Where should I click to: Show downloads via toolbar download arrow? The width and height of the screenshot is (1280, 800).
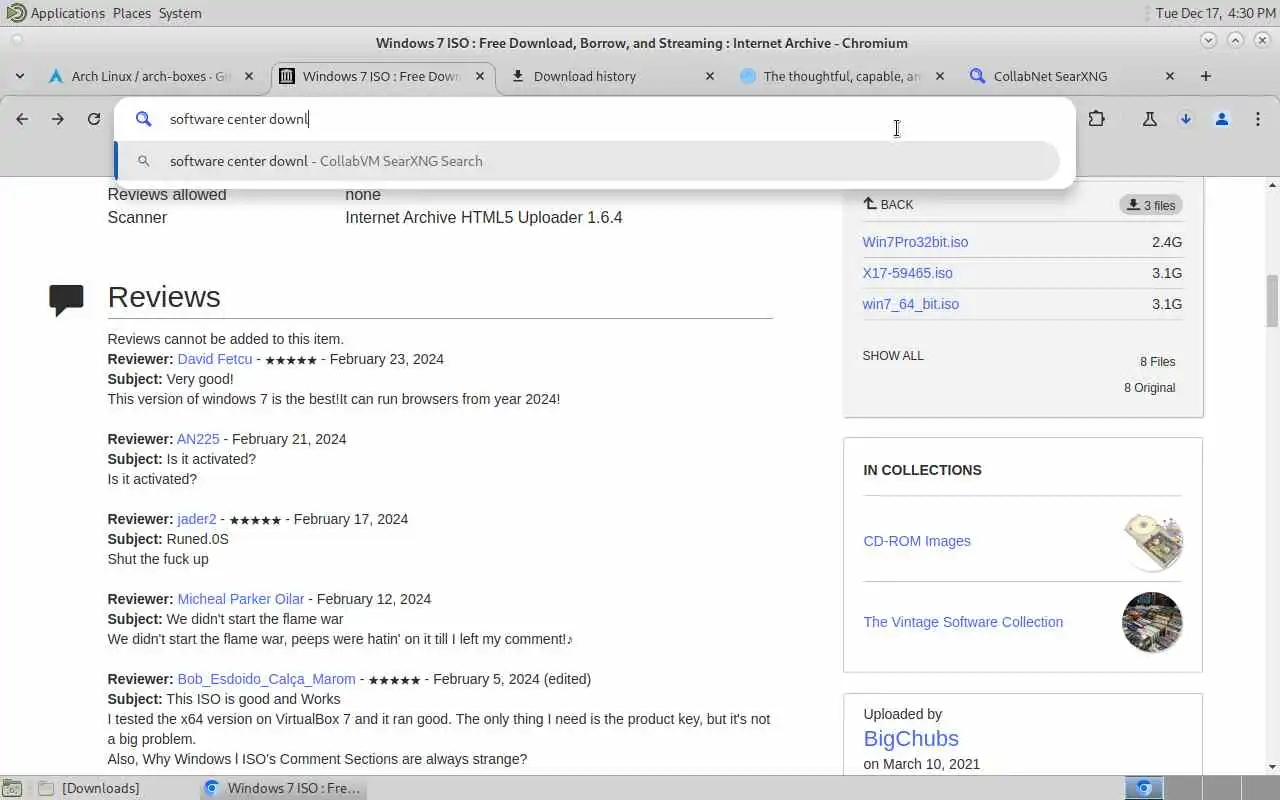click(1186, 119)
